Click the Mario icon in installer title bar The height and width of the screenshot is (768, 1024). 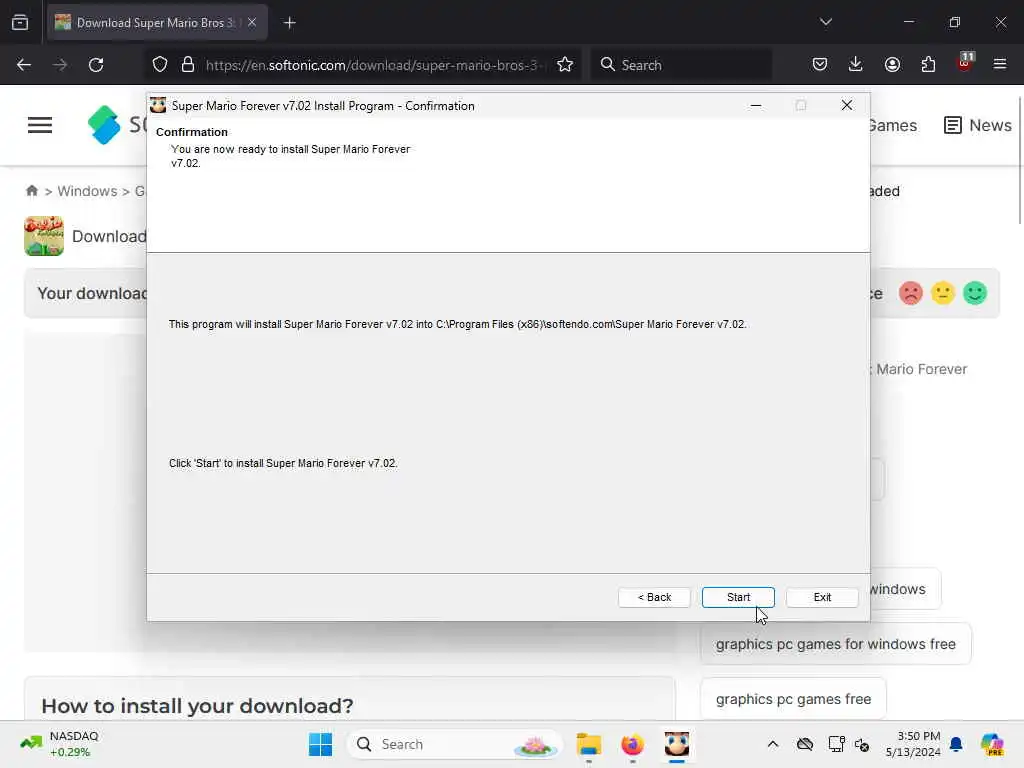point(158,105)
